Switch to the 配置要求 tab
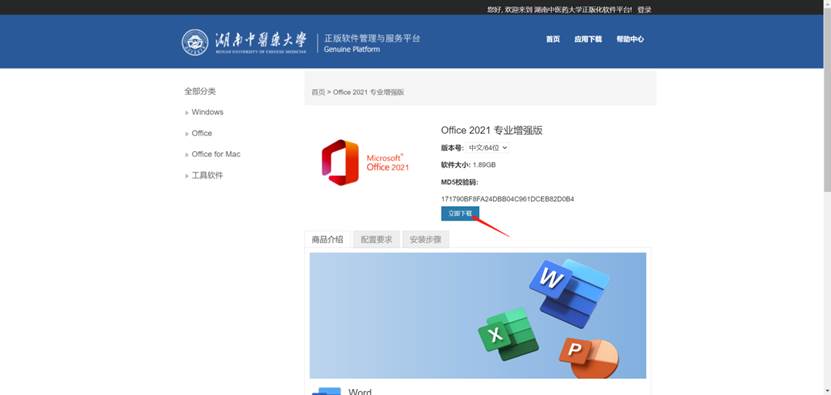This screenshot has width=831, height=395. [x=376, y=240]
